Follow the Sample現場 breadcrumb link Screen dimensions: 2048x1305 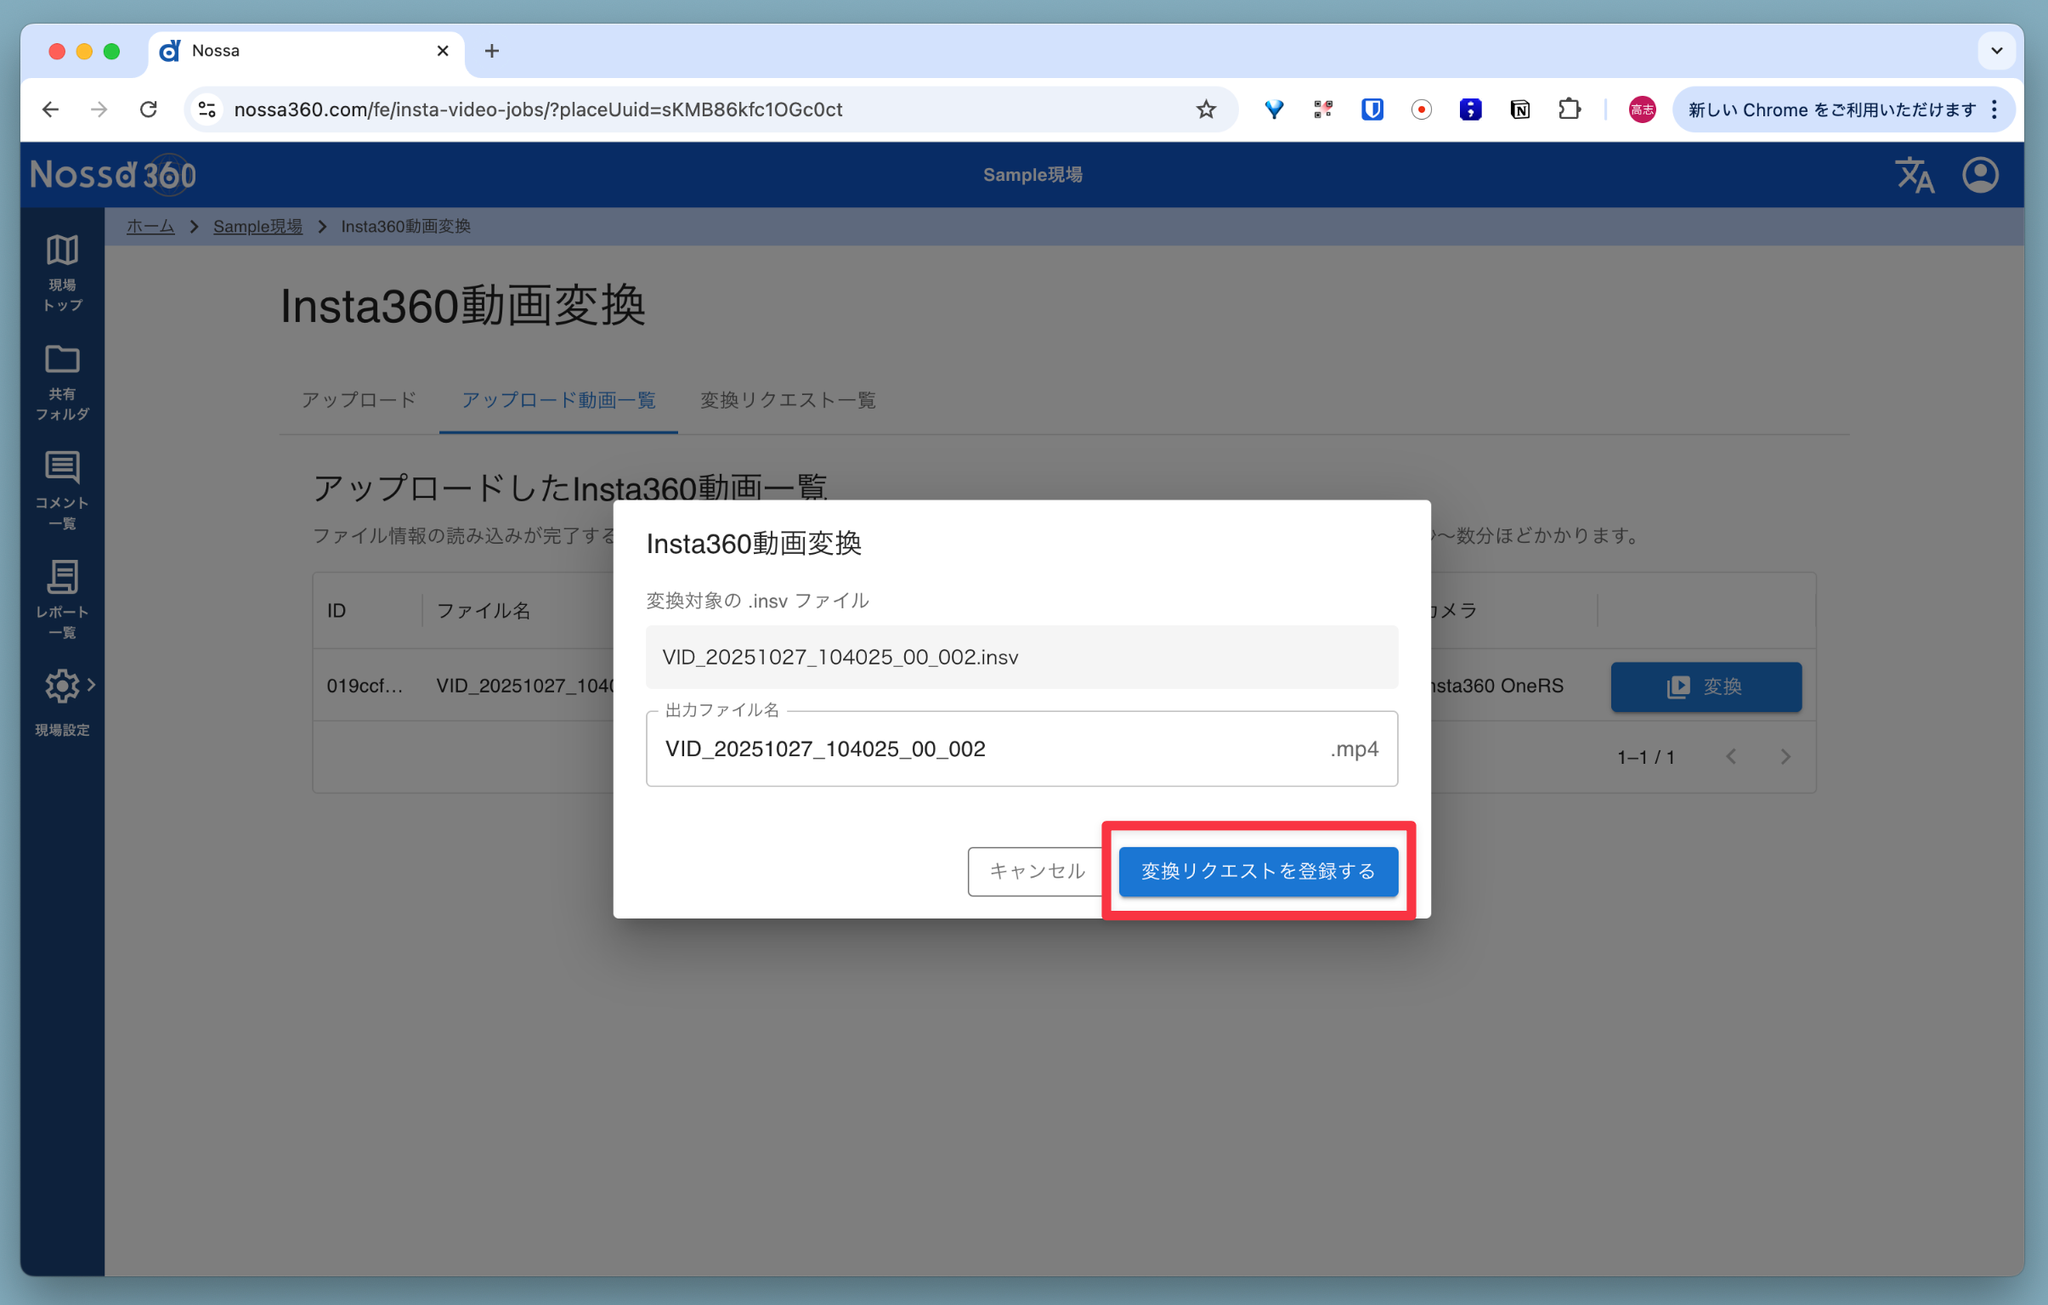point(257,227)
